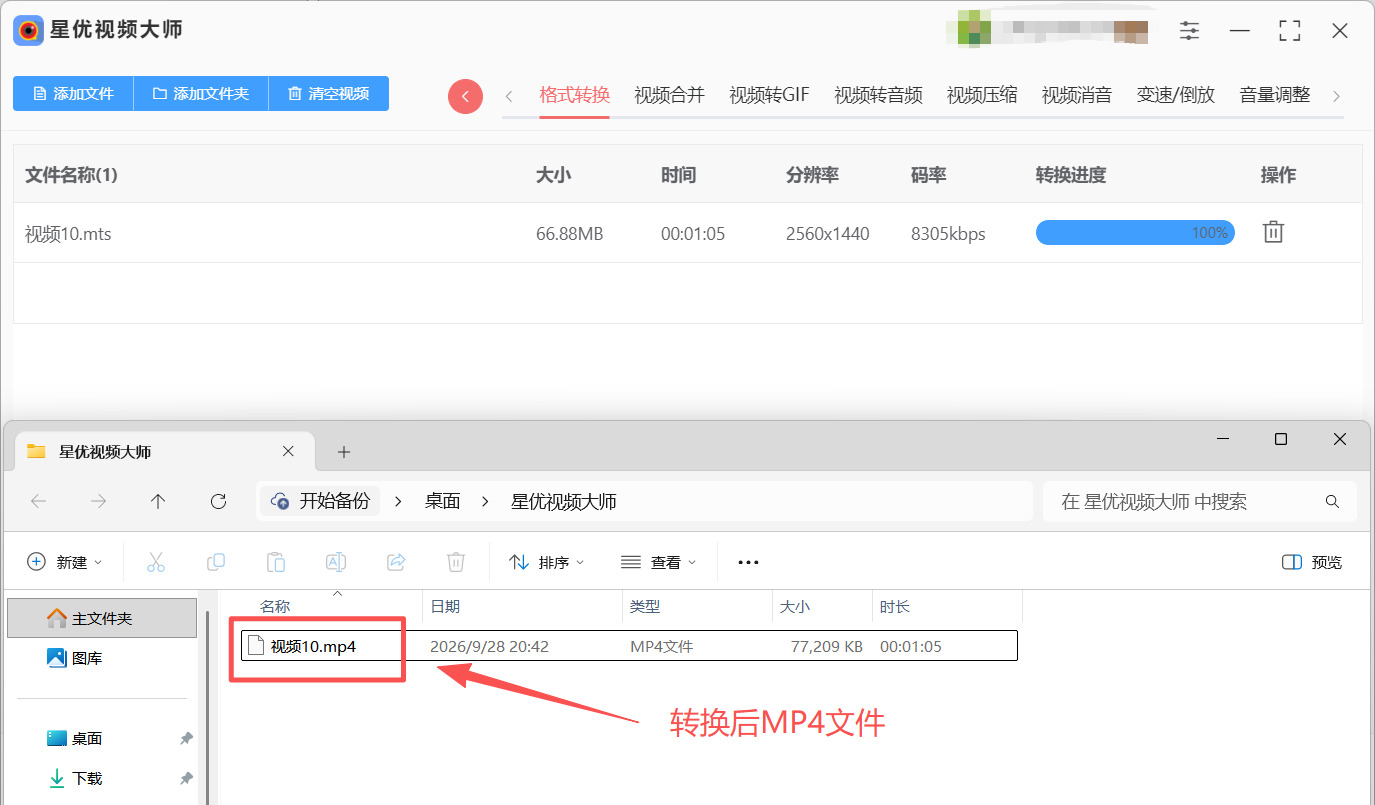The image size is (1375, 805).
Task: Click the 清空视频 button
Action: click(329, 94)
